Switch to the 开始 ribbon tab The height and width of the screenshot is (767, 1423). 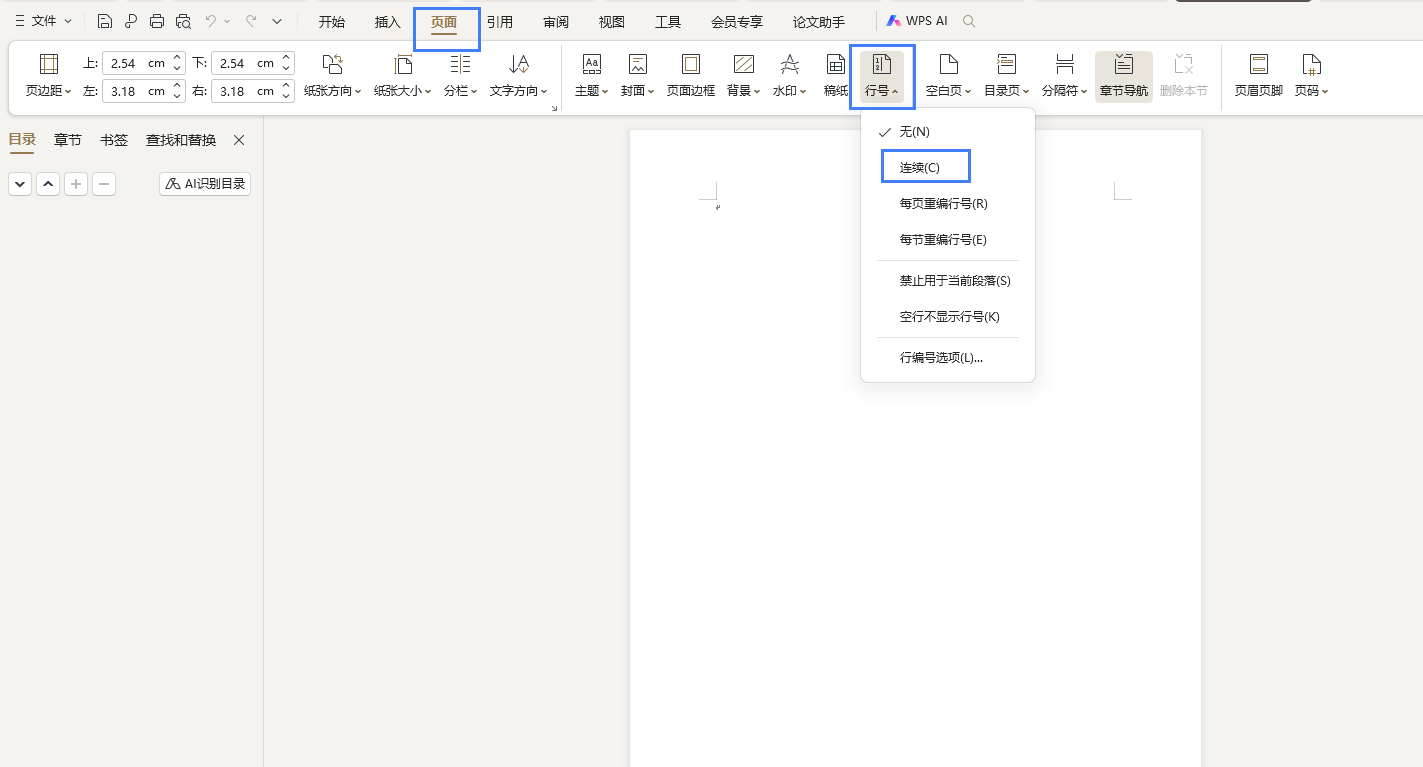coord(332,22)
